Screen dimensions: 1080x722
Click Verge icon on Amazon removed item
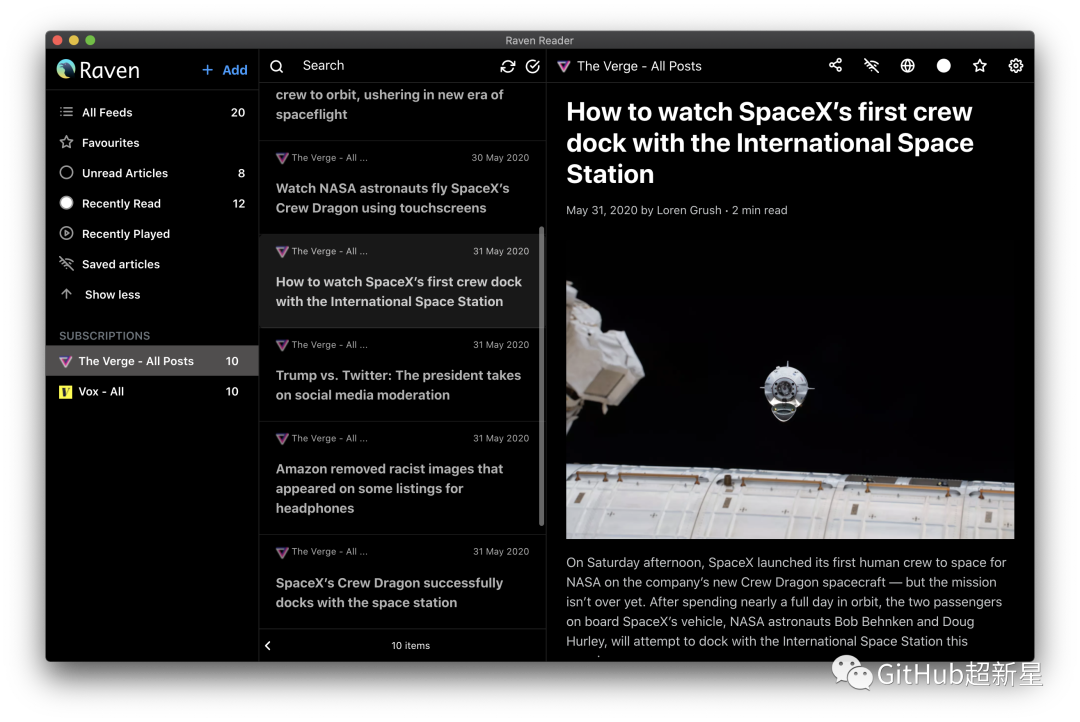[x=282, y=439]
